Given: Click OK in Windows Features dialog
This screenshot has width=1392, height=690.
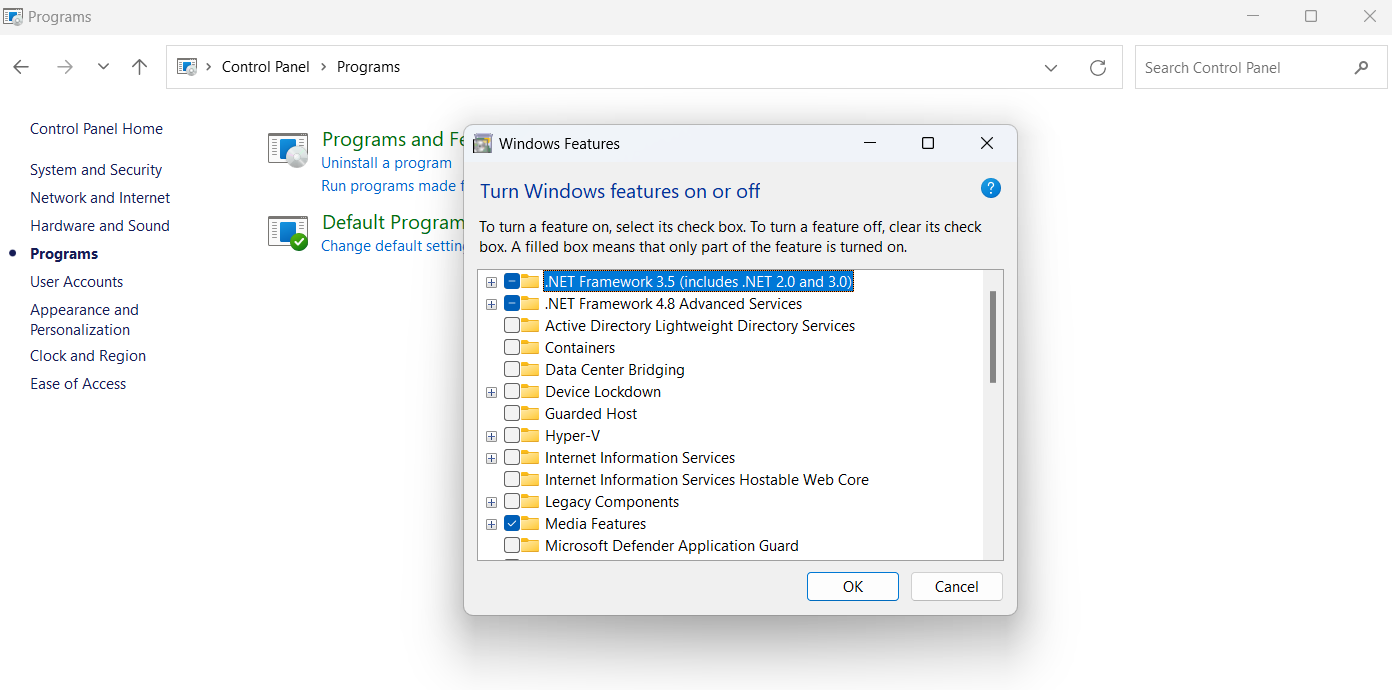Looking at the screenshot, I should pyautogui.click(x=853, y=587).
